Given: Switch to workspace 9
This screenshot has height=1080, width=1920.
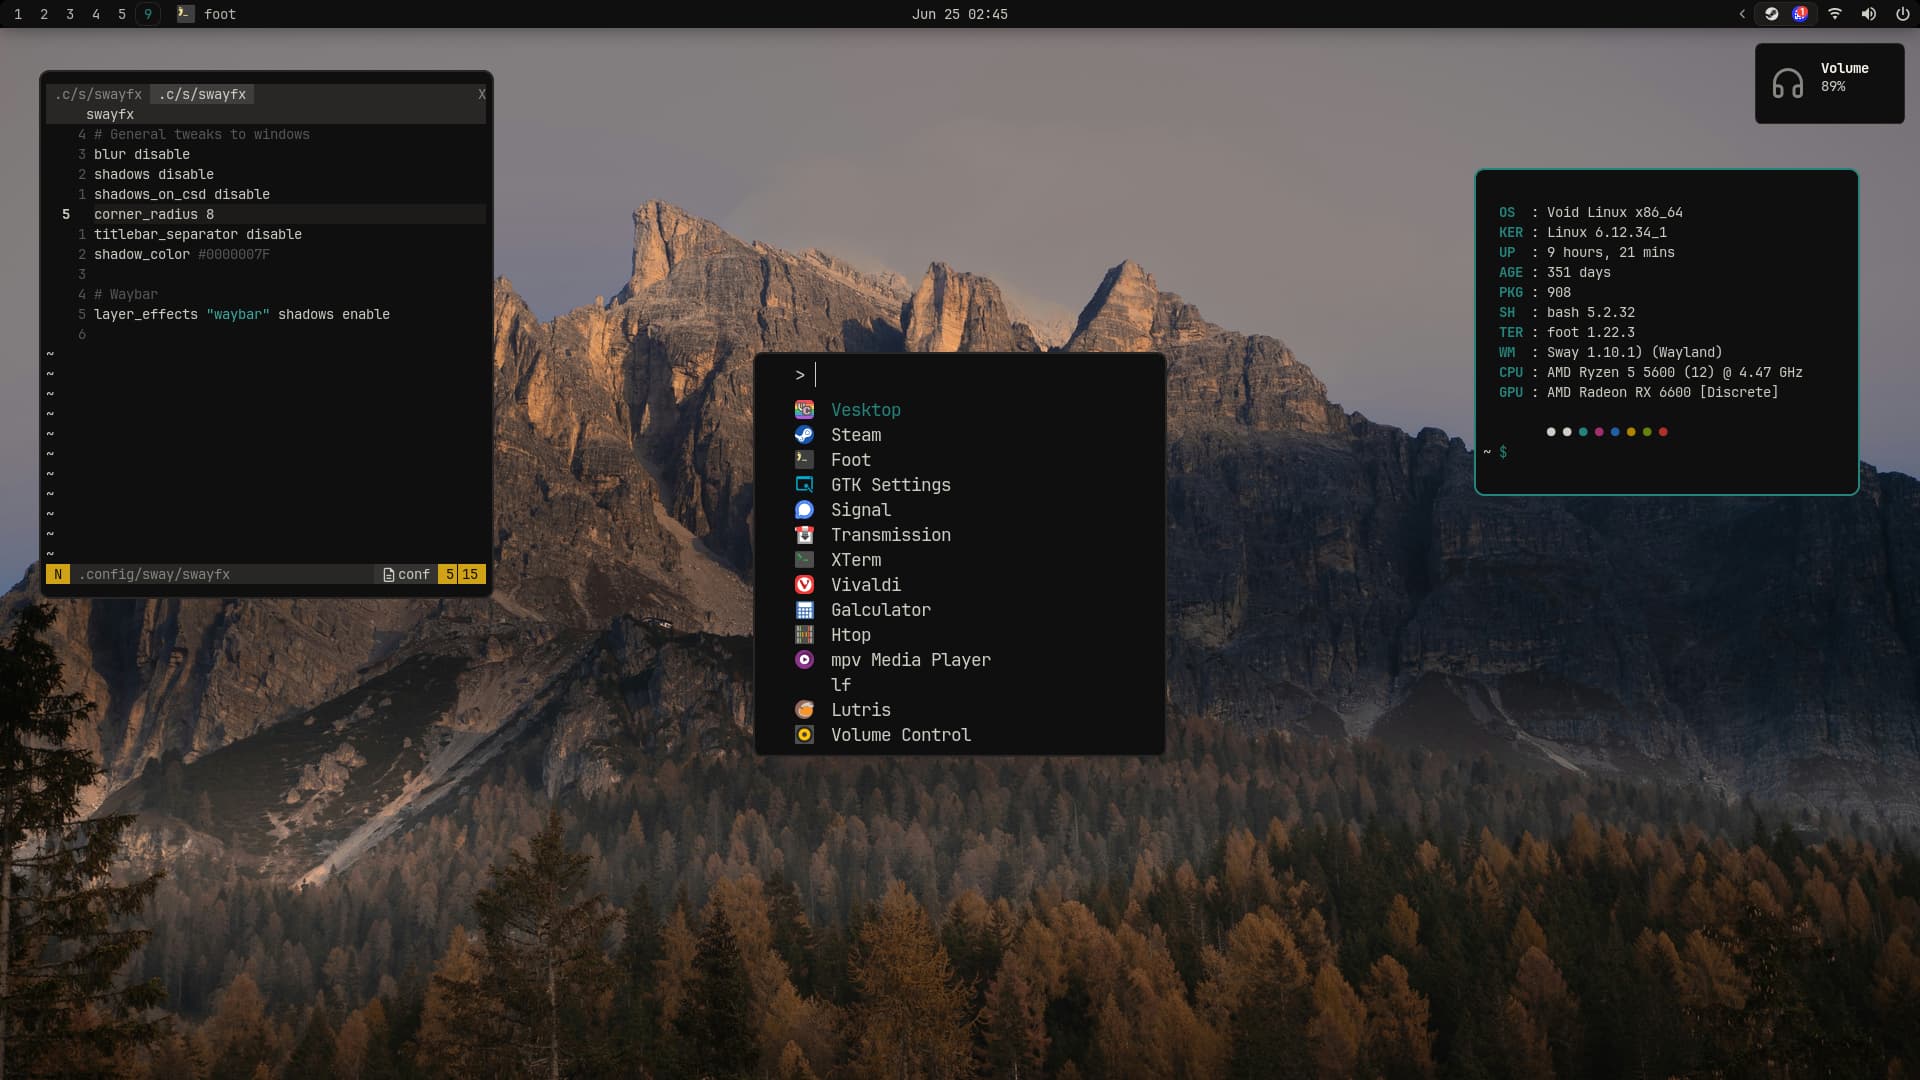Looking at the screenshot, I should (x=148, y=14).
